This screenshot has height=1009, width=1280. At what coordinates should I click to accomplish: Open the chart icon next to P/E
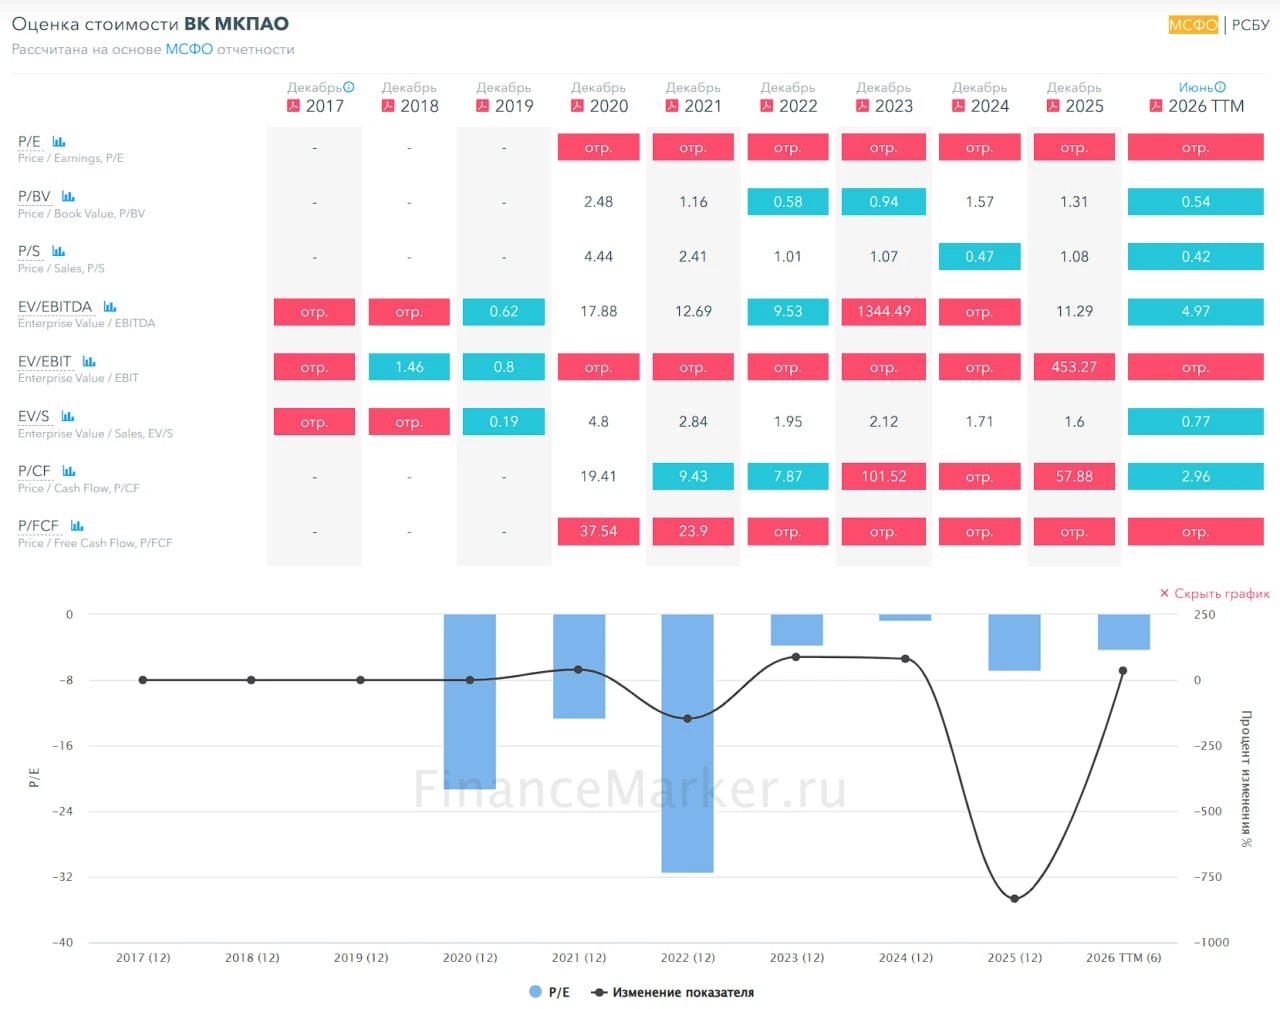[59, 142]
